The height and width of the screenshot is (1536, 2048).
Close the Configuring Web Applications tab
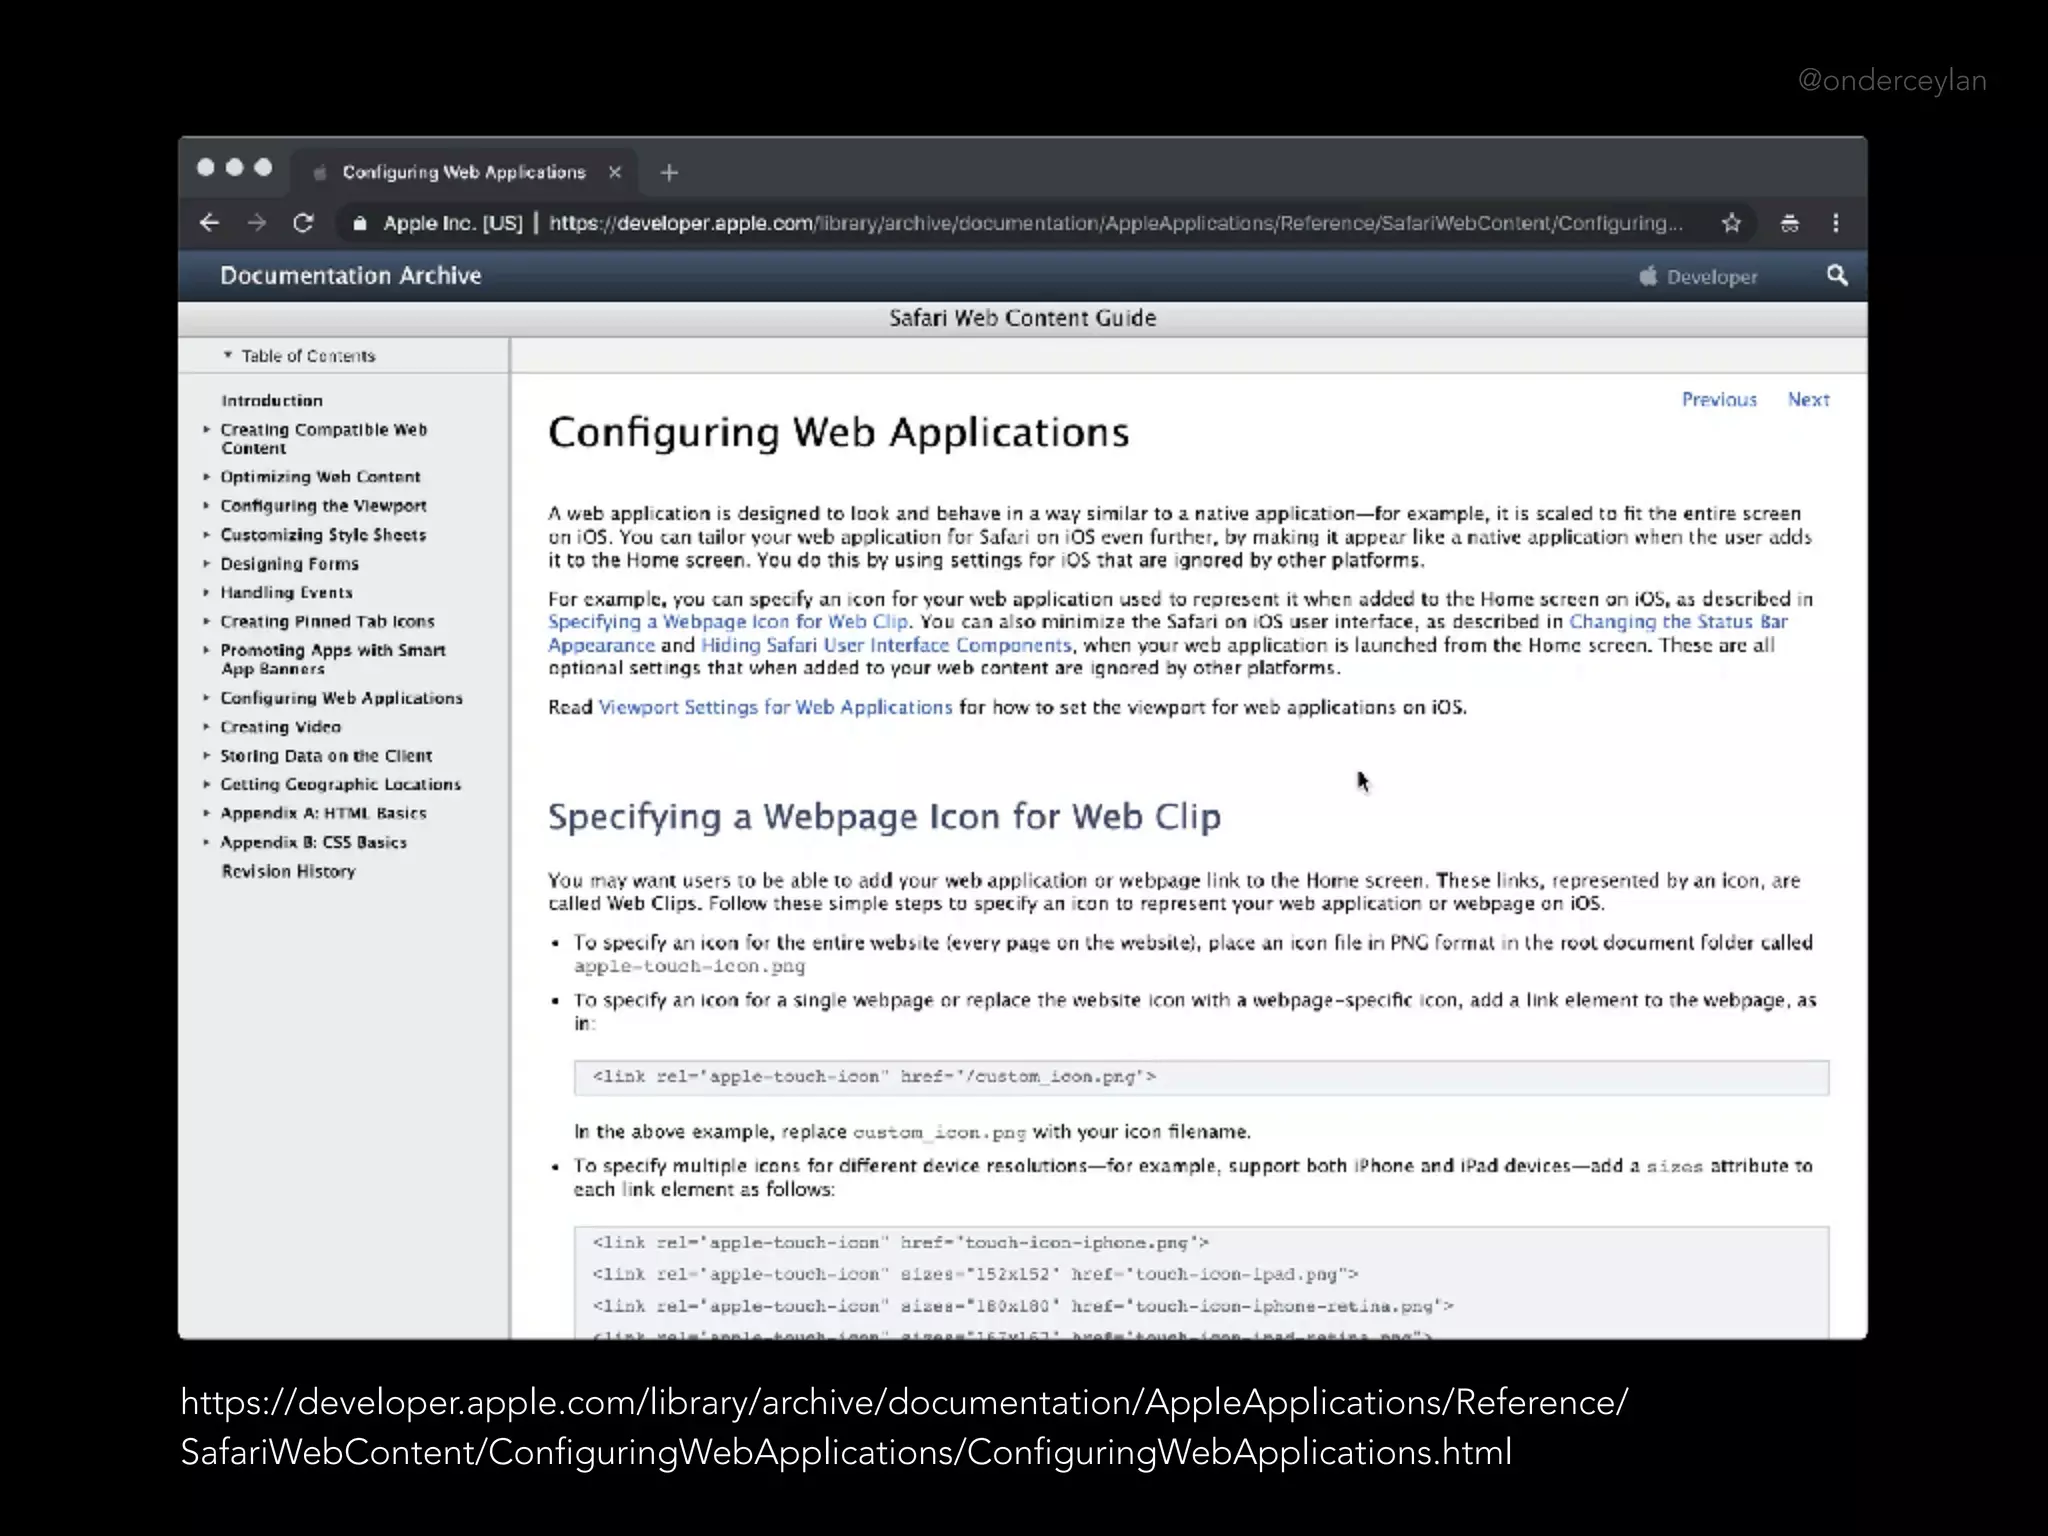coord(615,172)
